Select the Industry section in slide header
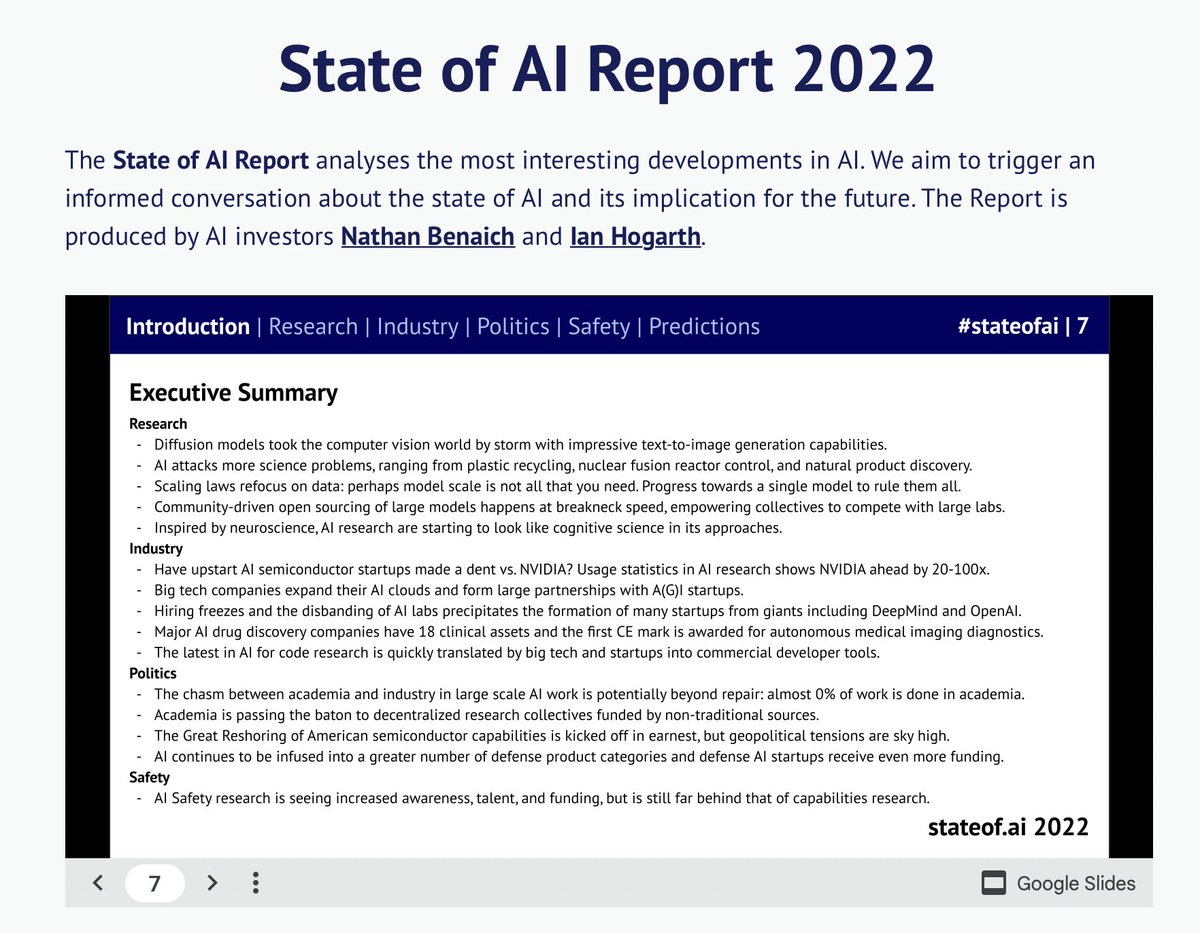This screenshot has height=933, width=1200. click(x=417, y=327)
